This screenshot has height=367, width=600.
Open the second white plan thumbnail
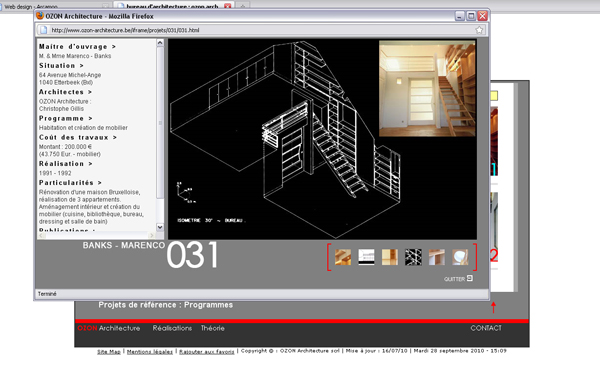pos(366,257)
